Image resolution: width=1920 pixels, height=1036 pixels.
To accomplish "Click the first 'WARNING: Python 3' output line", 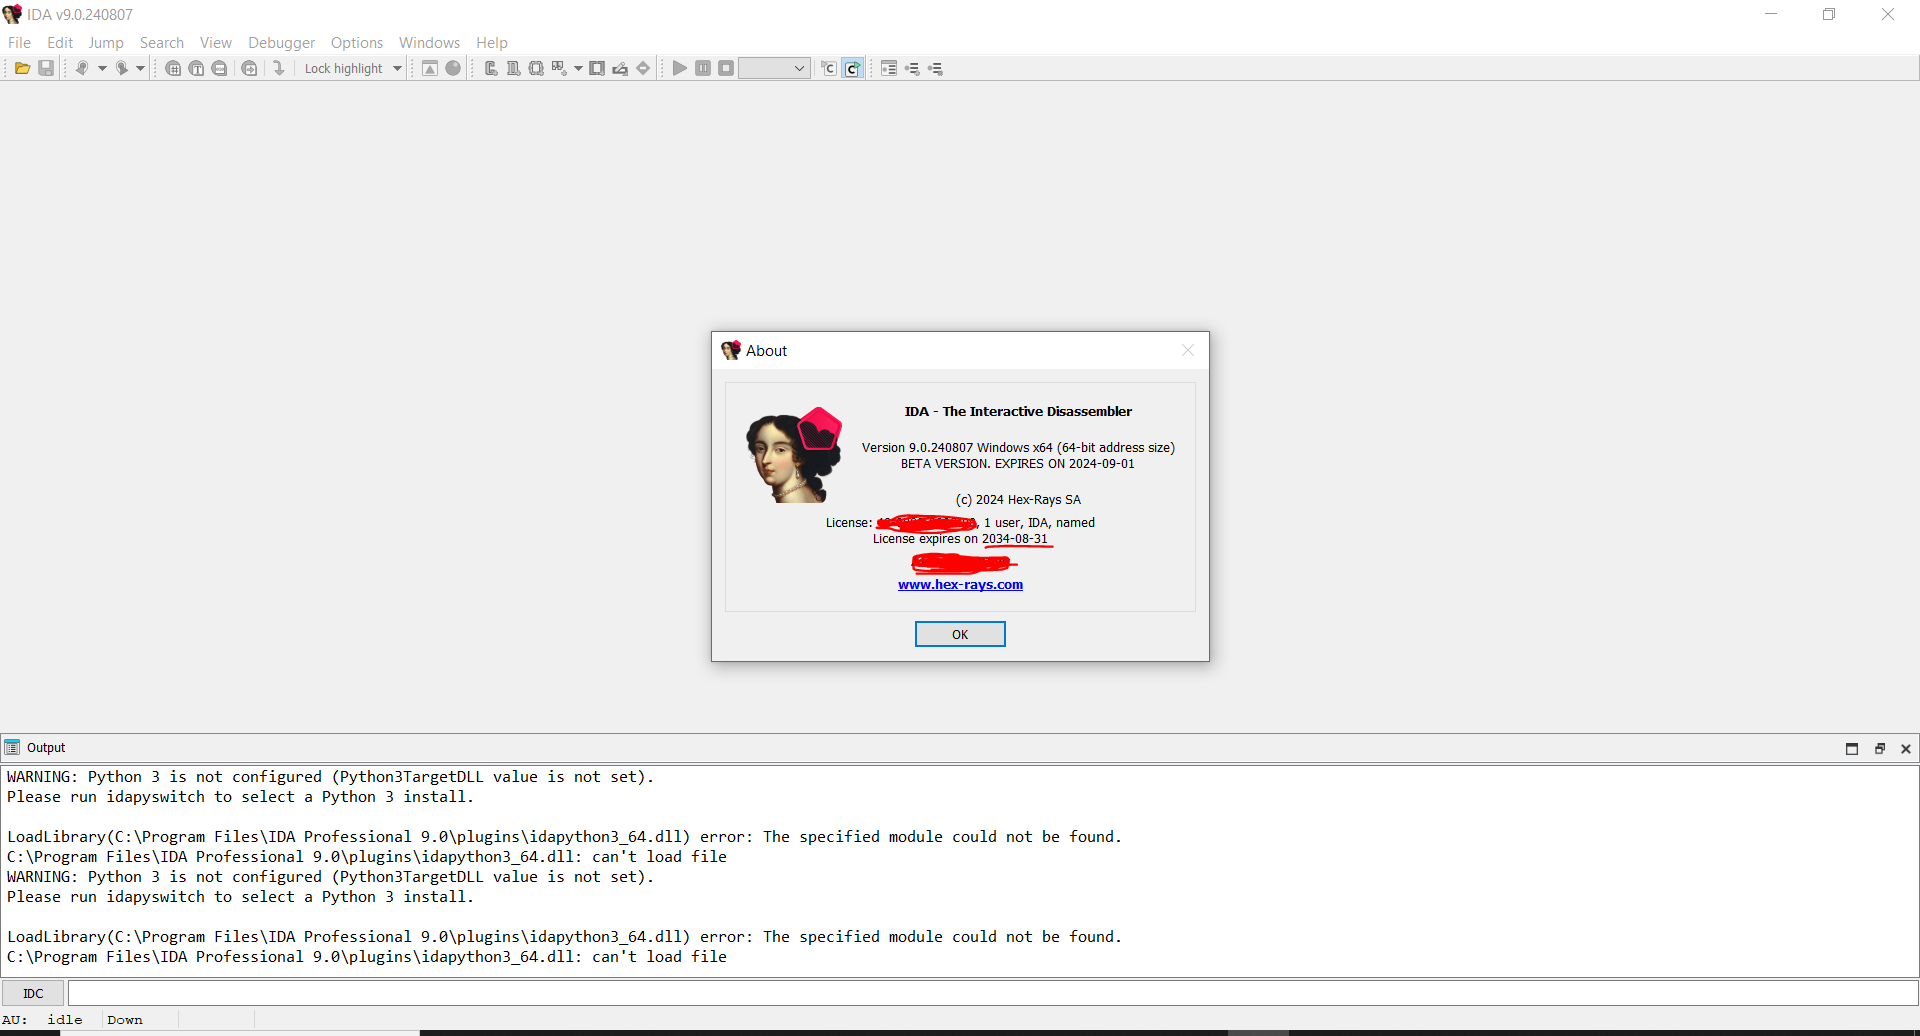I will (330, 777).
